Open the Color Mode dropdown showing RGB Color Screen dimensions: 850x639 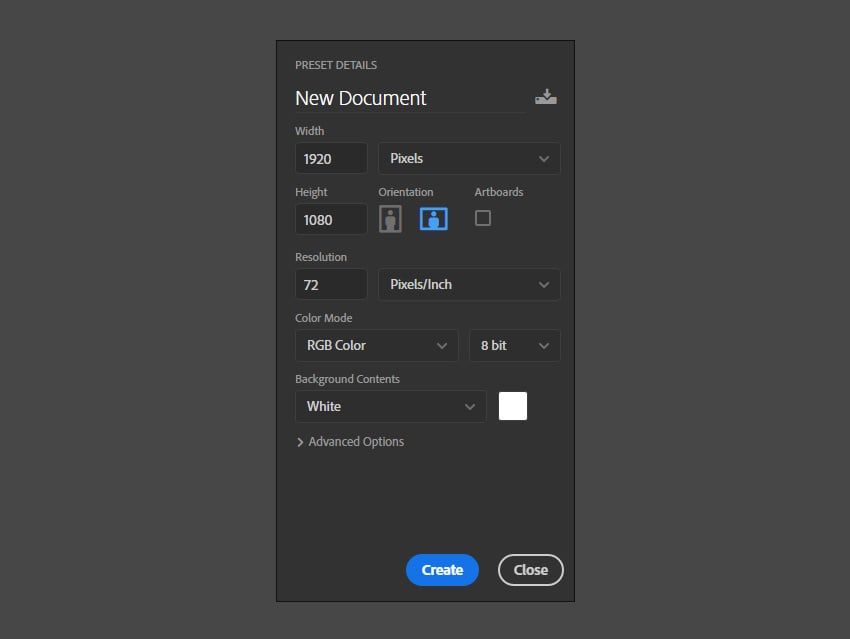point(376,345)
